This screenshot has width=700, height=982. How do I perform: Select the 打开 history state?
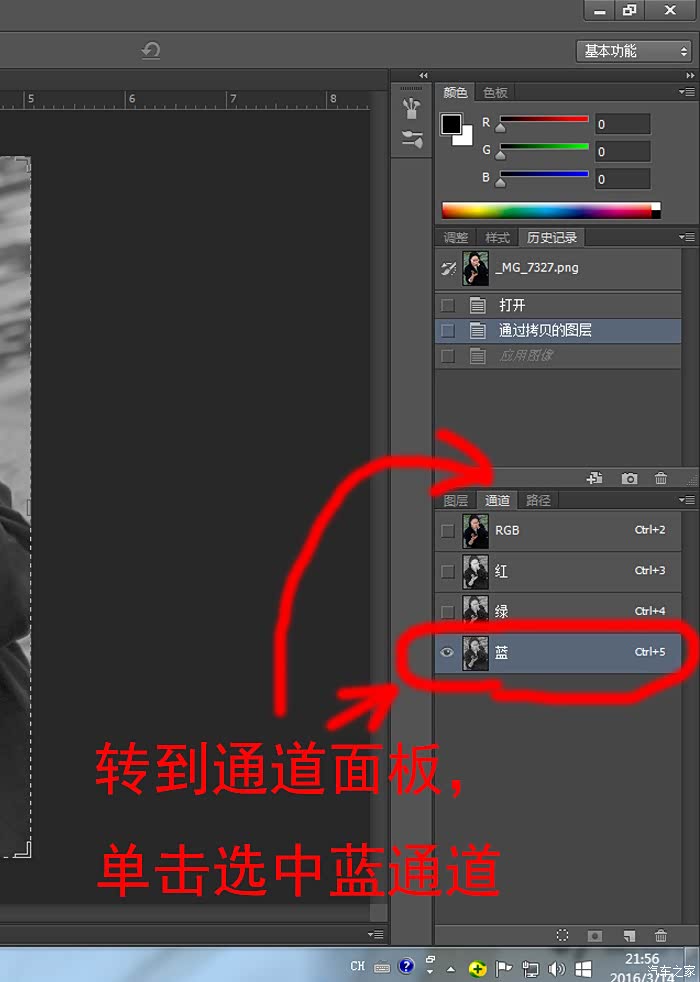coord(558,305)
